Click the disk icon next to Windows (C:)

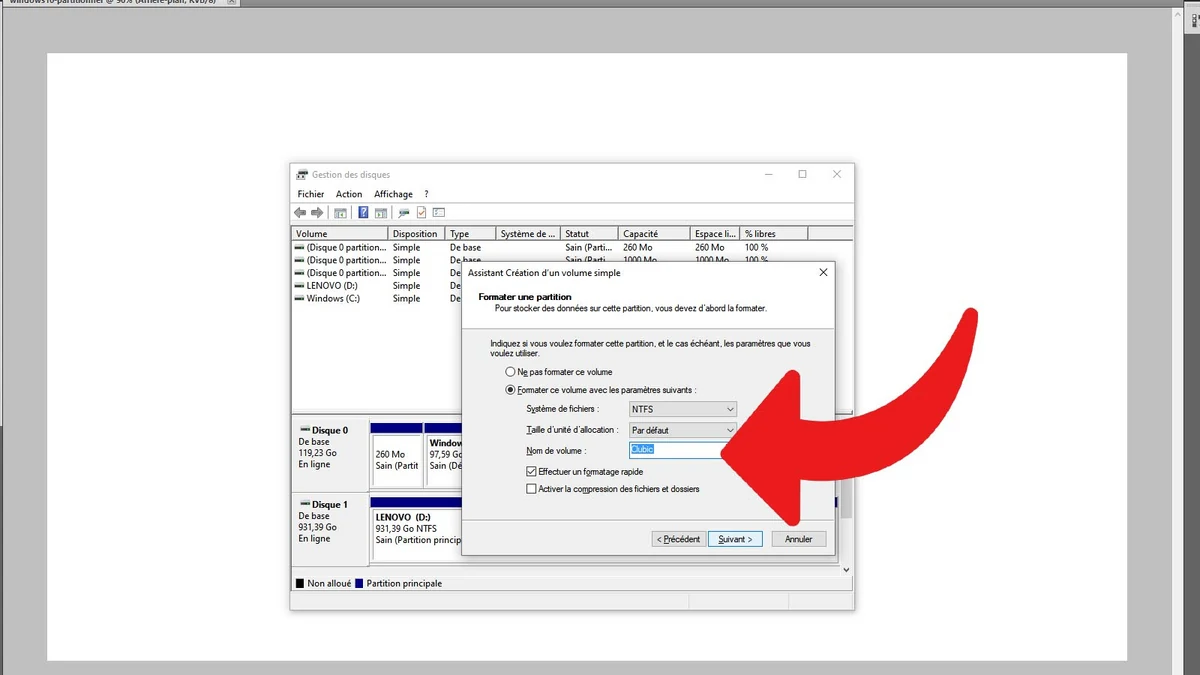click(x=299, y=299)
